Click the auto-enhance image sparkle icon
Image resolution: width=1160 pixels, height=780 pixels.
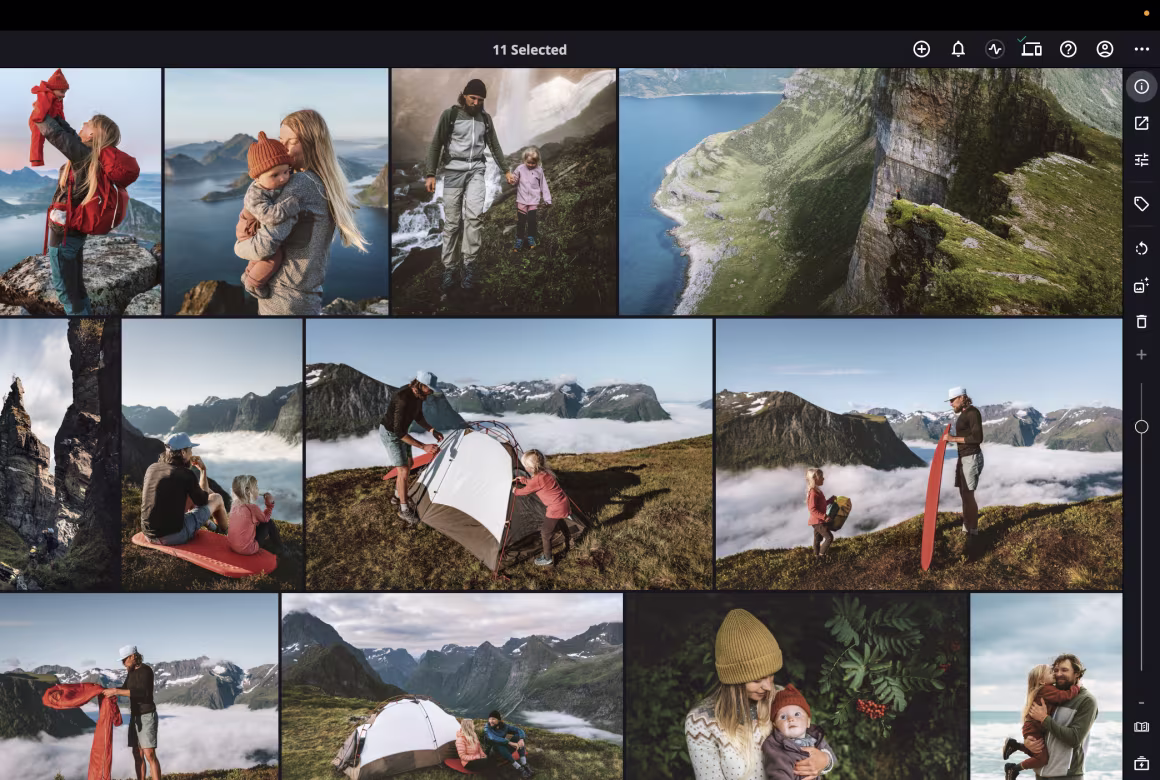coord(1141,286)
